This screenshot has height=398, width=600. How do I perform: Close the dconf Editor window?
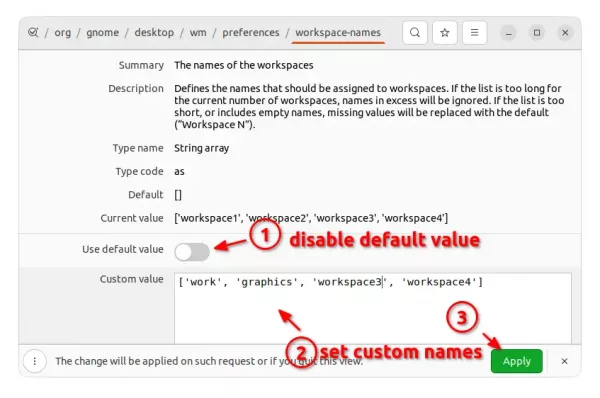click(565, 33)
